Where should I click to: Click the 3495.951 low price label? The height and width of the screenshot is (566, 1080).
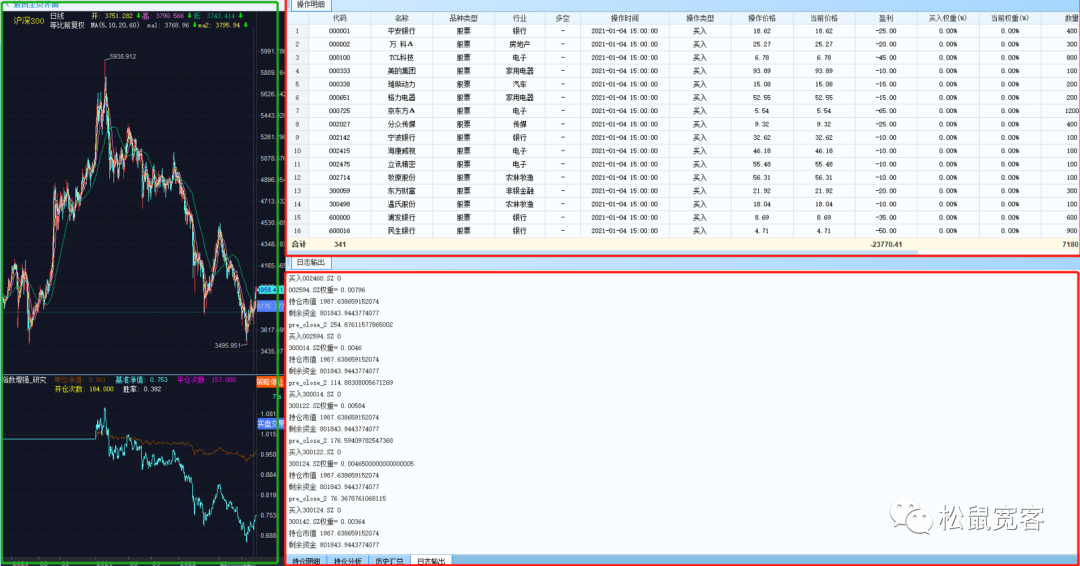pyautogui.click(x=227, y=346)
